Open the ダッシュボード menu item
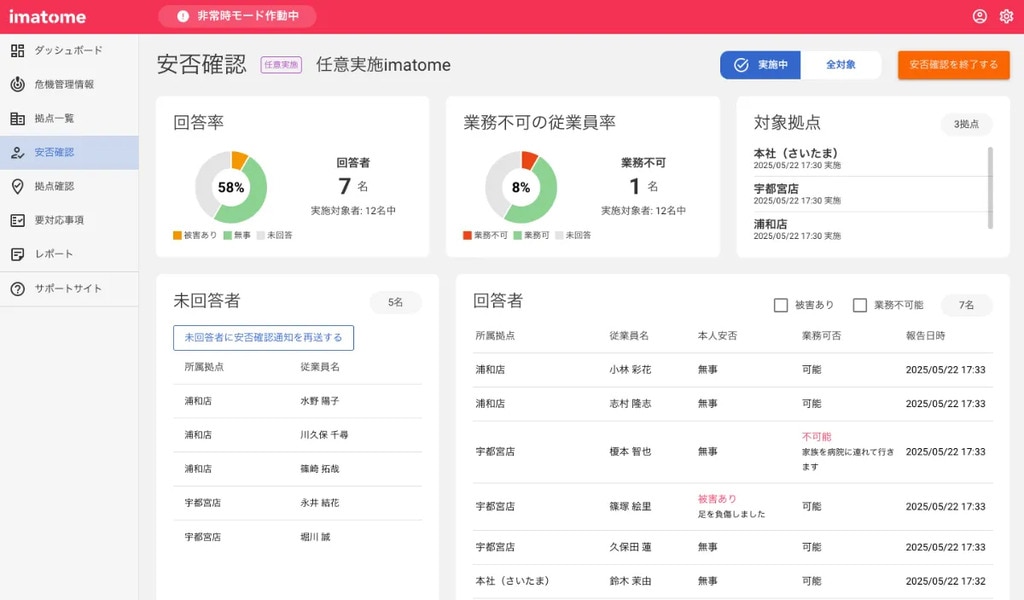 pyautogui.click(x=68, y=50)
